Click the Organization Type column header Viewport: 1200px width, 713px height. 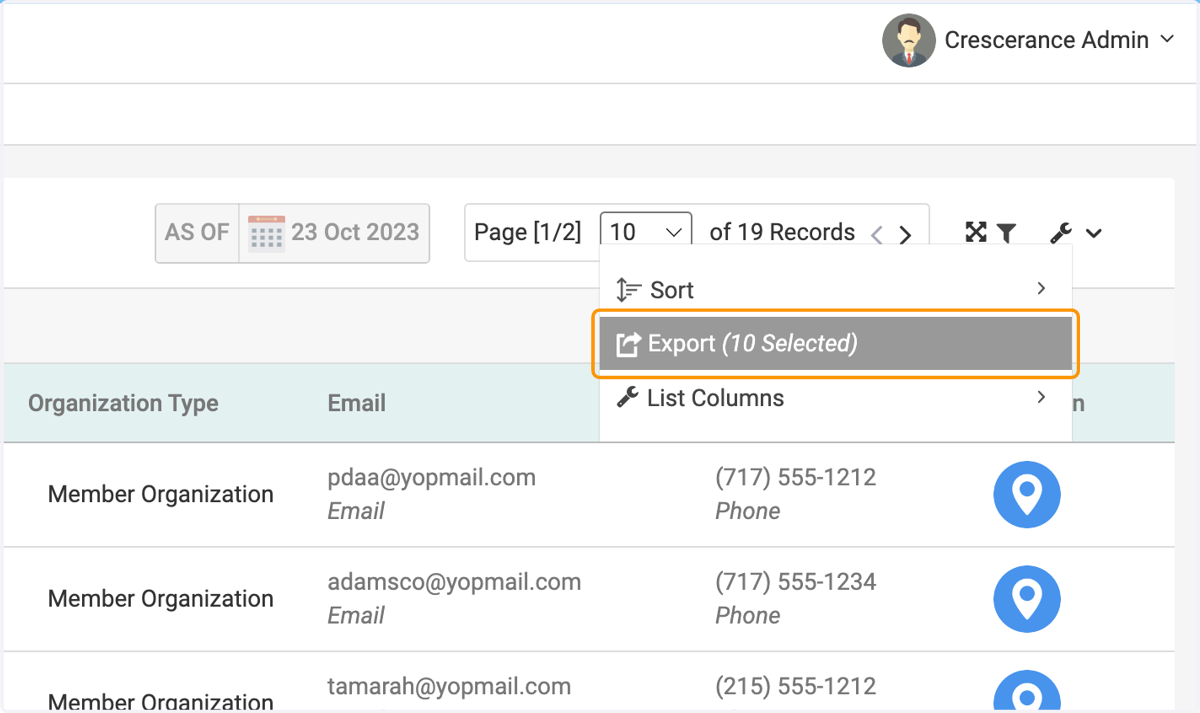pyautogui.click(x=123, y=404)
